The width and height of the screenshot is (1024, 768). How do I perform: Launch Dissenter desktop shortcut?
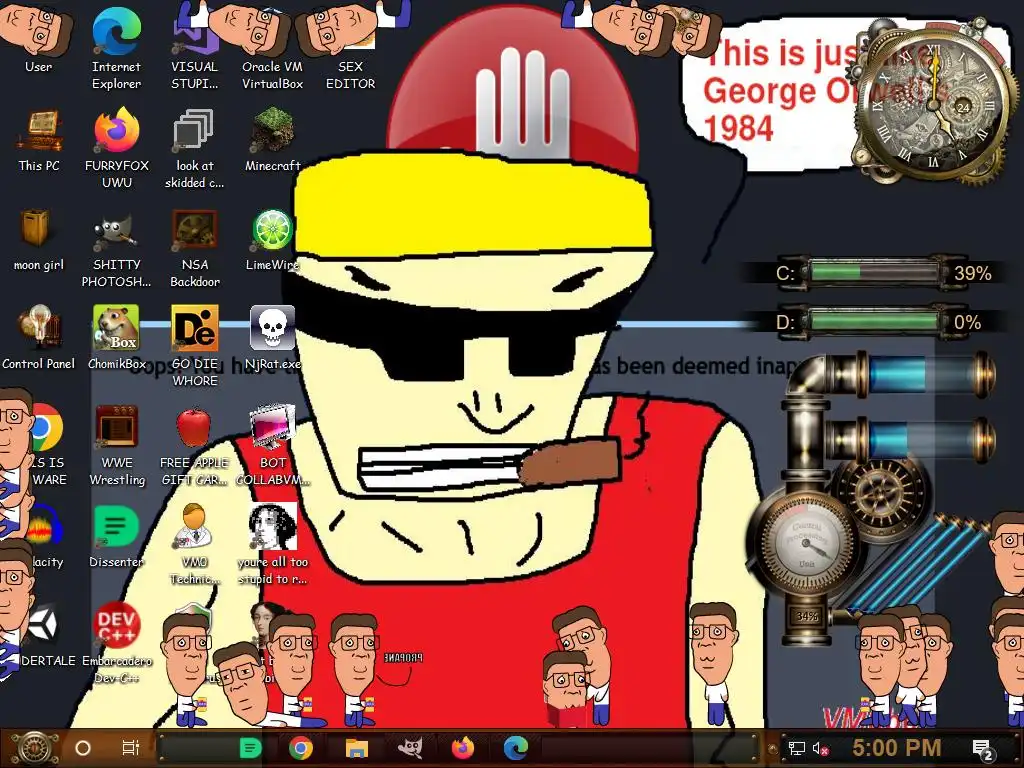[116, 537]
